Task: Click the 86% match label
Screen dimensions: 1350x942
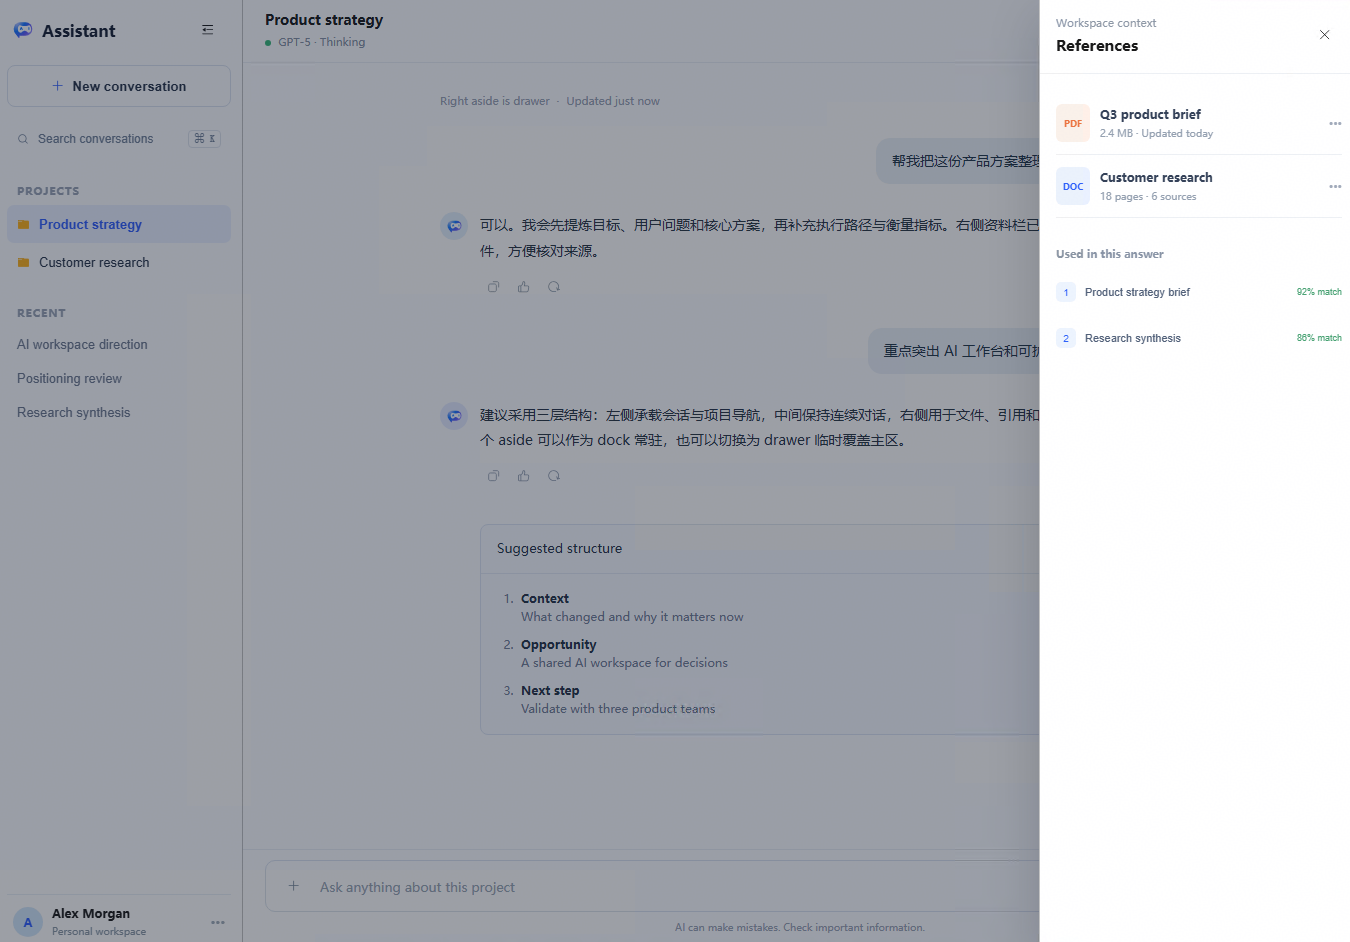Action: [x=1319, y=338]
